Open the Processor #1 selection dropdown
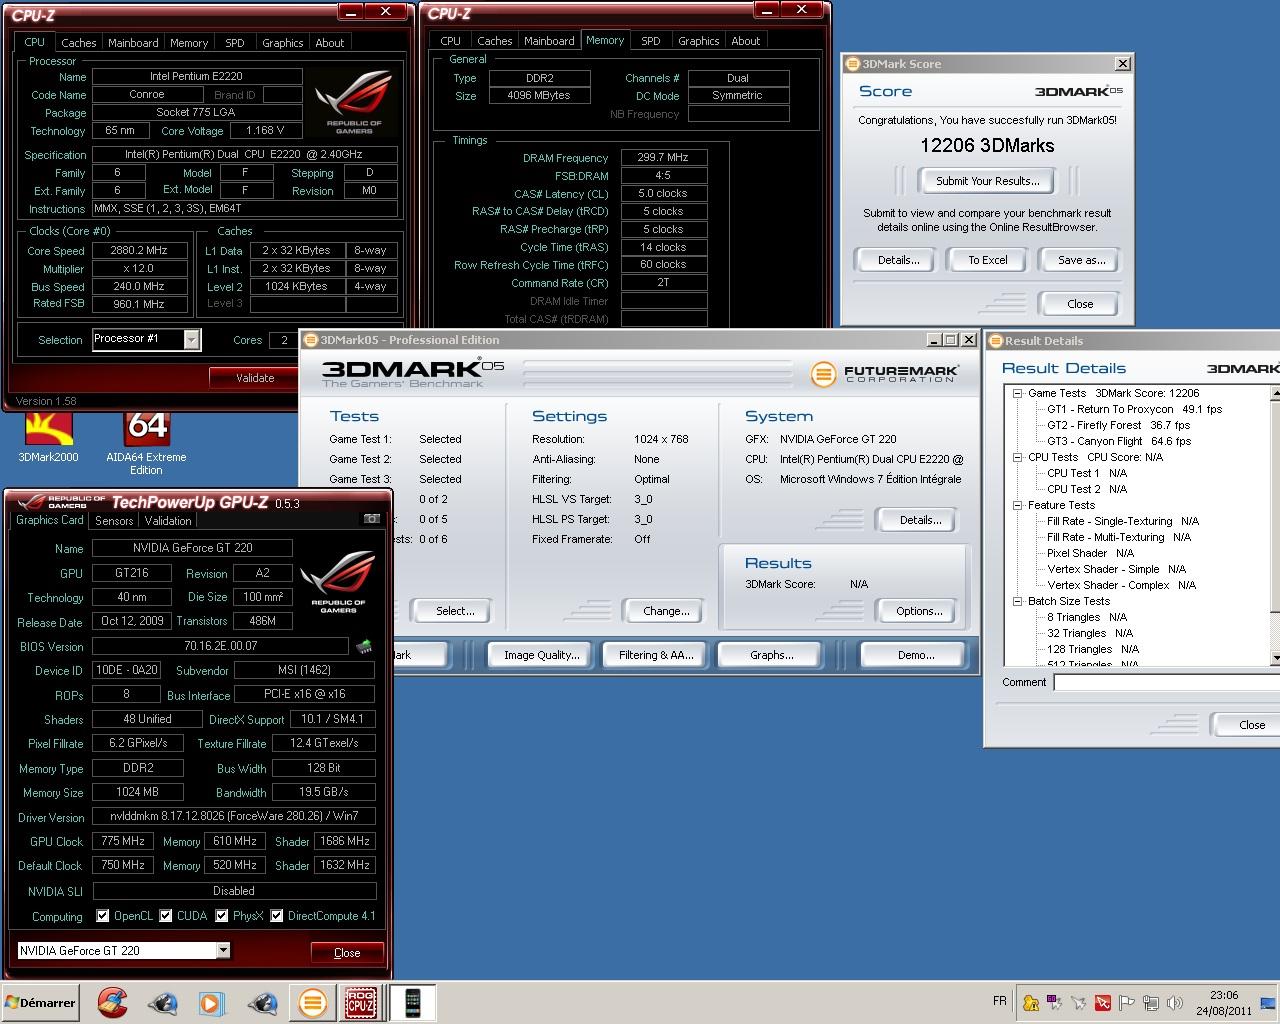This screenshot has height=1024, width=1280. click(x=191, y=340)
